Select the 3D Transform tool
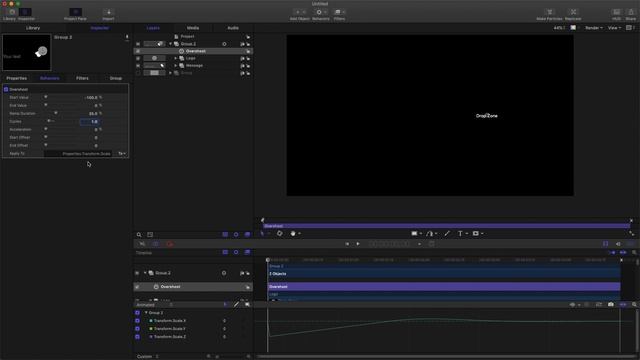Screen dimensions: 640x360 tap(280, 233)
